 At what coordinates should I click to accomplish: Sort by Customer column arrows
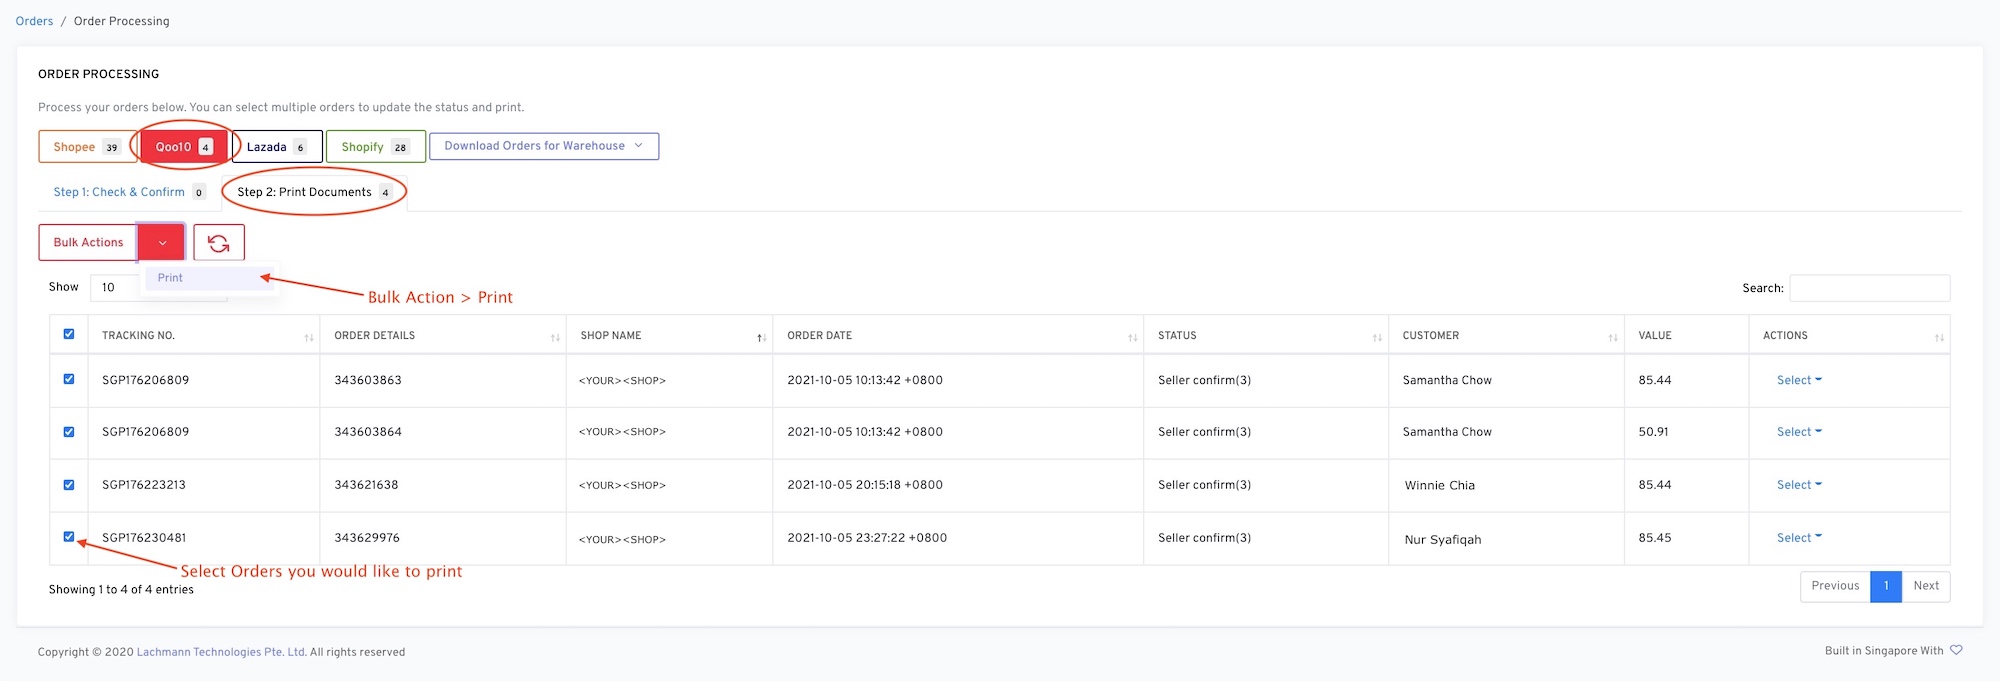pyautogui.click(x=1612, y=338)
